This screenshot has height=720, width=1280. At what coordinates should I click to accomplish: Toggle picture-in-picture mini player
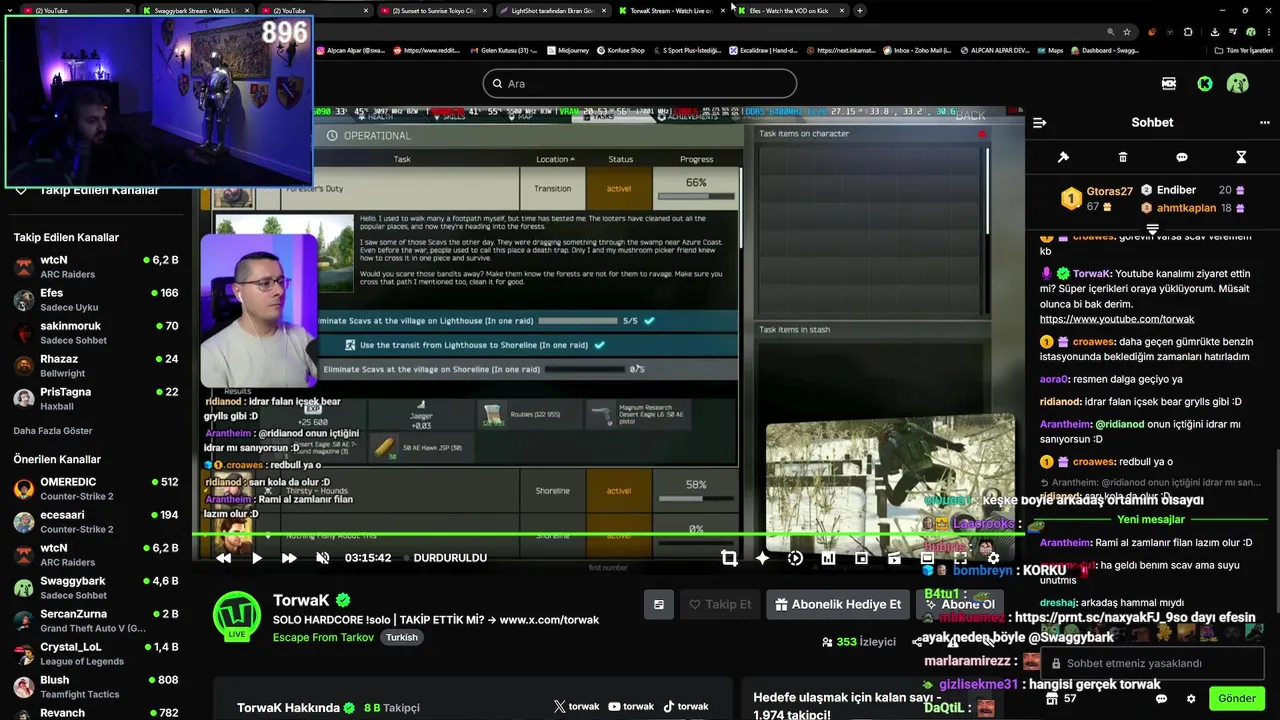(861, 558)
